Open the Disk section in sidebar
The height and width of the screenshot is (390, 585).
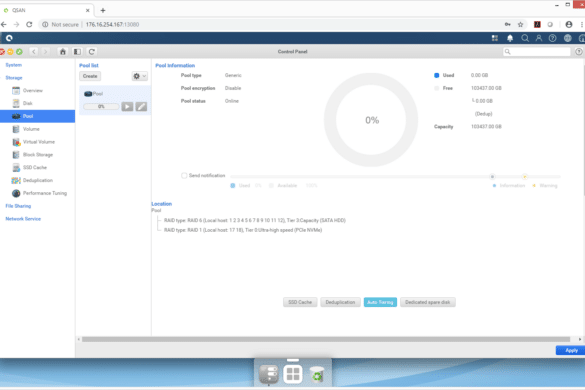28,103
